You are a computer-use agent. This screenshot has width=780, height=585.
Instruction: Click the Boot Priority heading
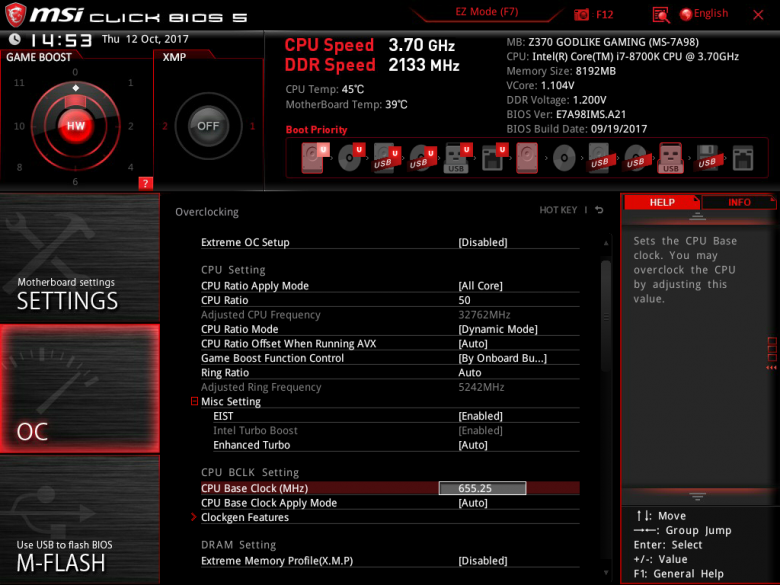point(316,130)
